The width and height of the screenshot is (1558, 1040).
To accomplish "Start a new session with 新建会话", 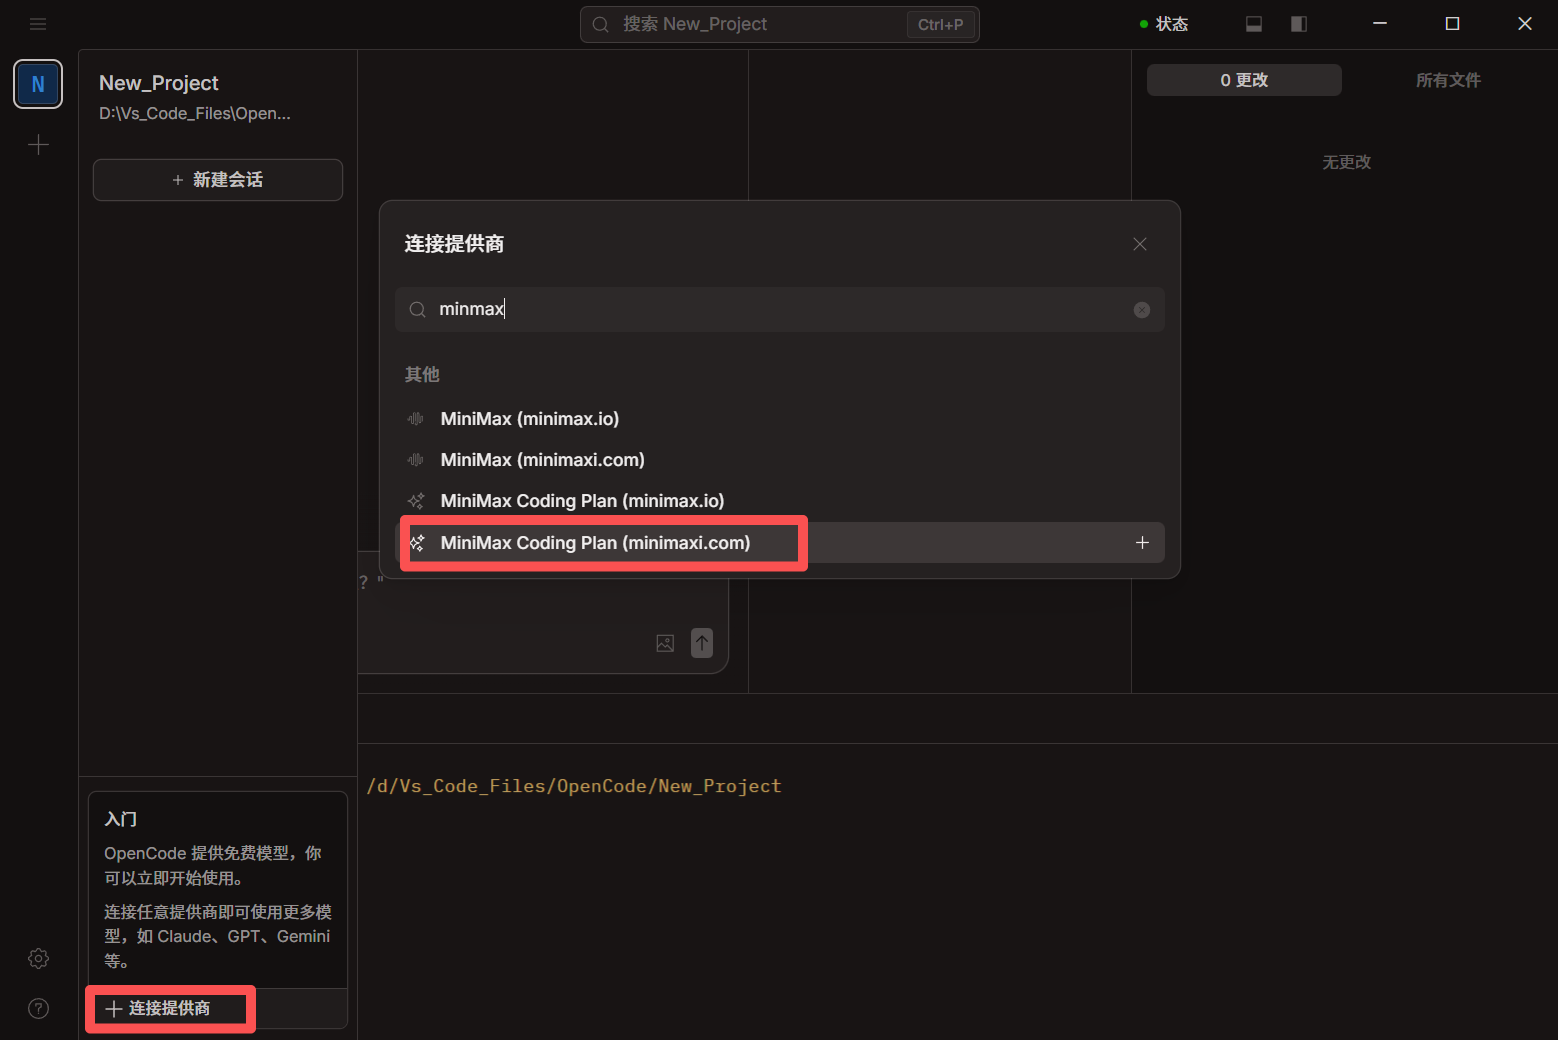I will [218, 180].
